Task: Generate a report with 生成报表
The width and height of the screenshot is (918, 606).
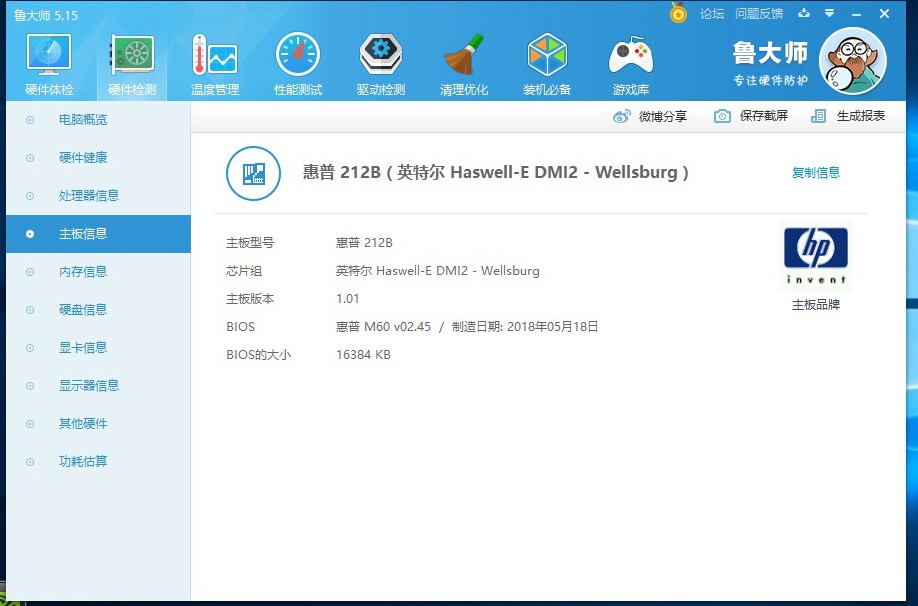Action: pyautogui.click(x=848, y=116)
